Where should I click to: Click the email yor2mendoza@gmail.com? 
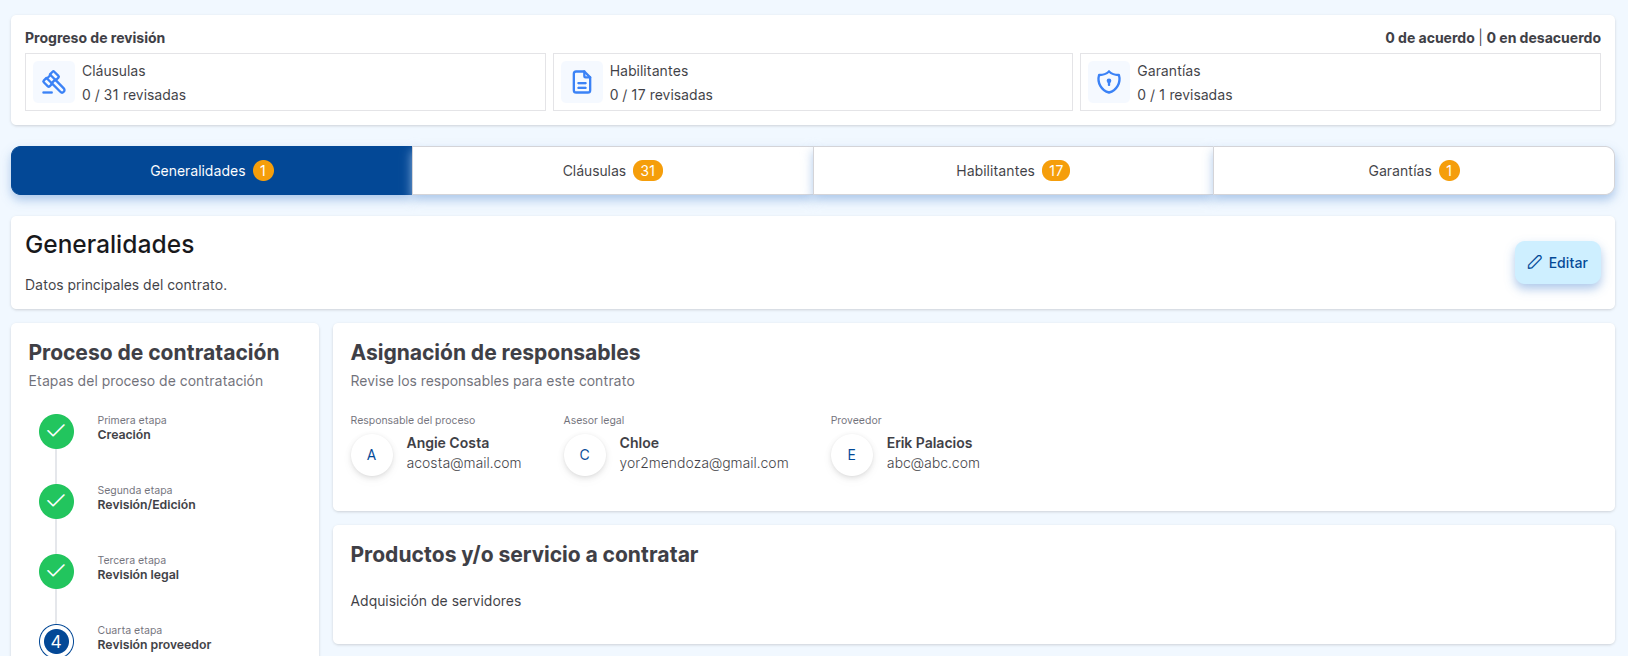point(704,463)
